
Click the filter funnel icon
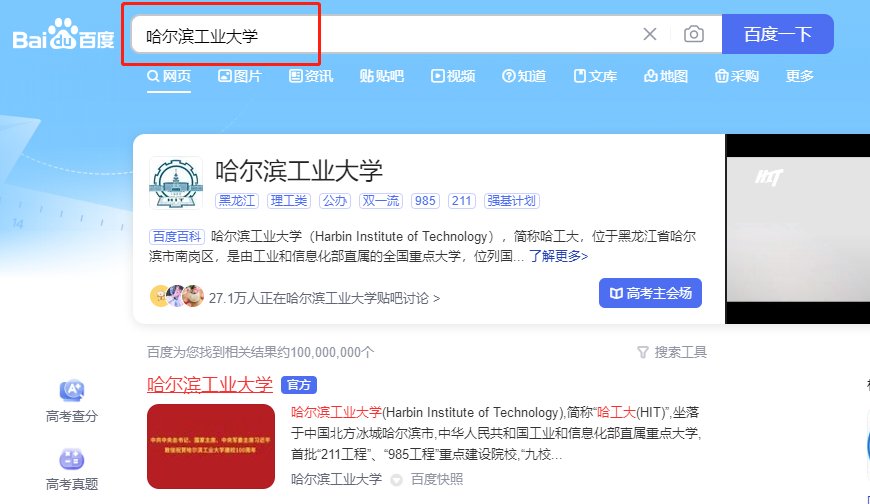coord(643,352)
